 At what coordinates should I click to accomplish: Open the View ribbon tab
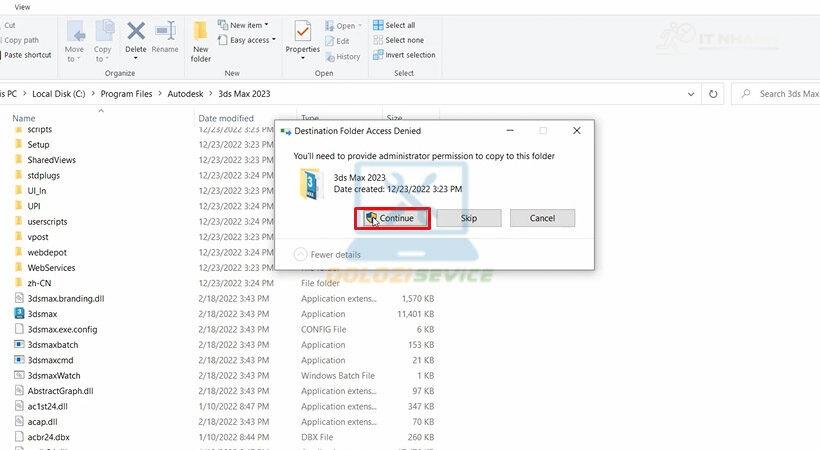22,7
